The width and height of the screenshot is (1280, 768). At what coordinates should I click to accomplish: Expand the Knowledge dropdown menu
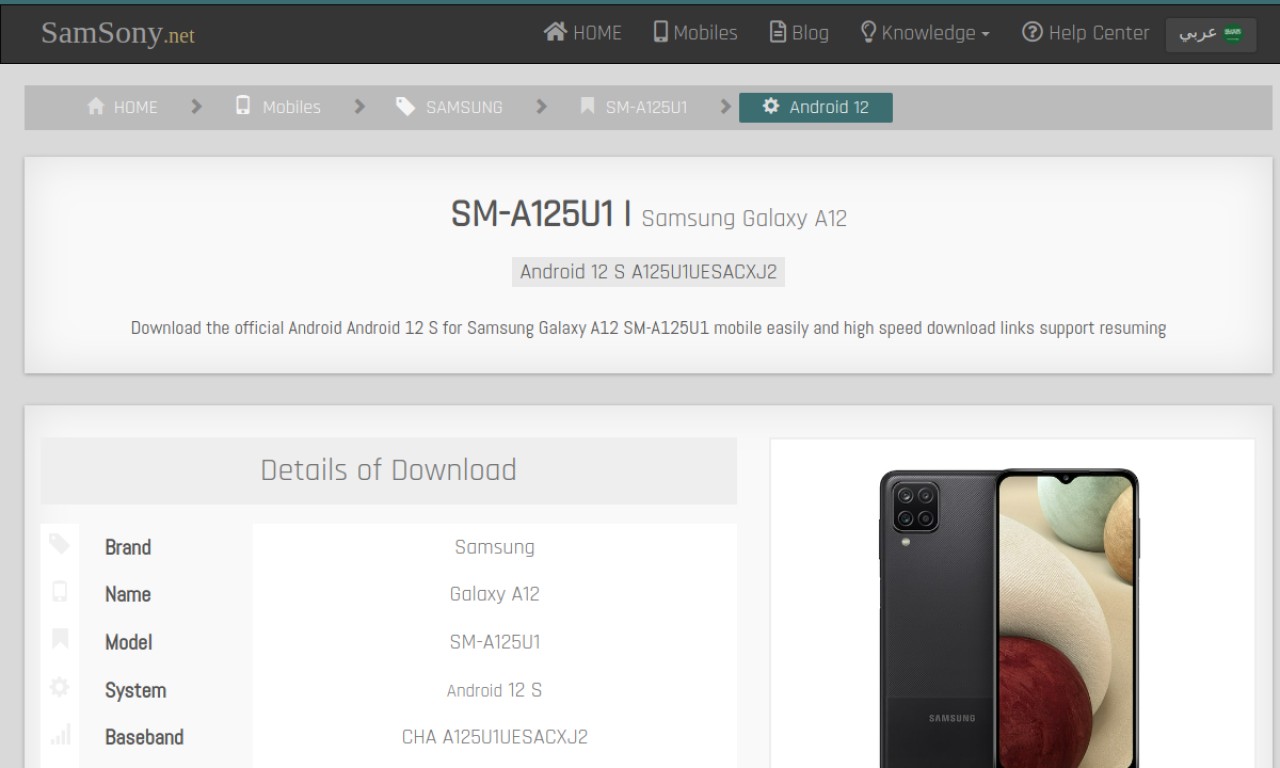925,33
